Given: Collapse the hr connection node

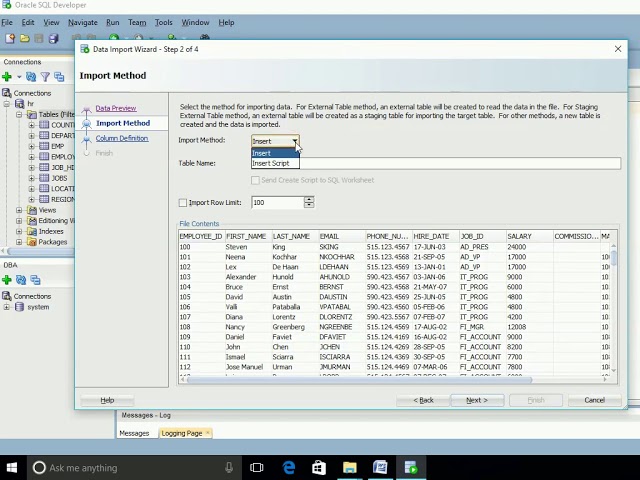Looking at the screenshot, I should click(7, 104).
